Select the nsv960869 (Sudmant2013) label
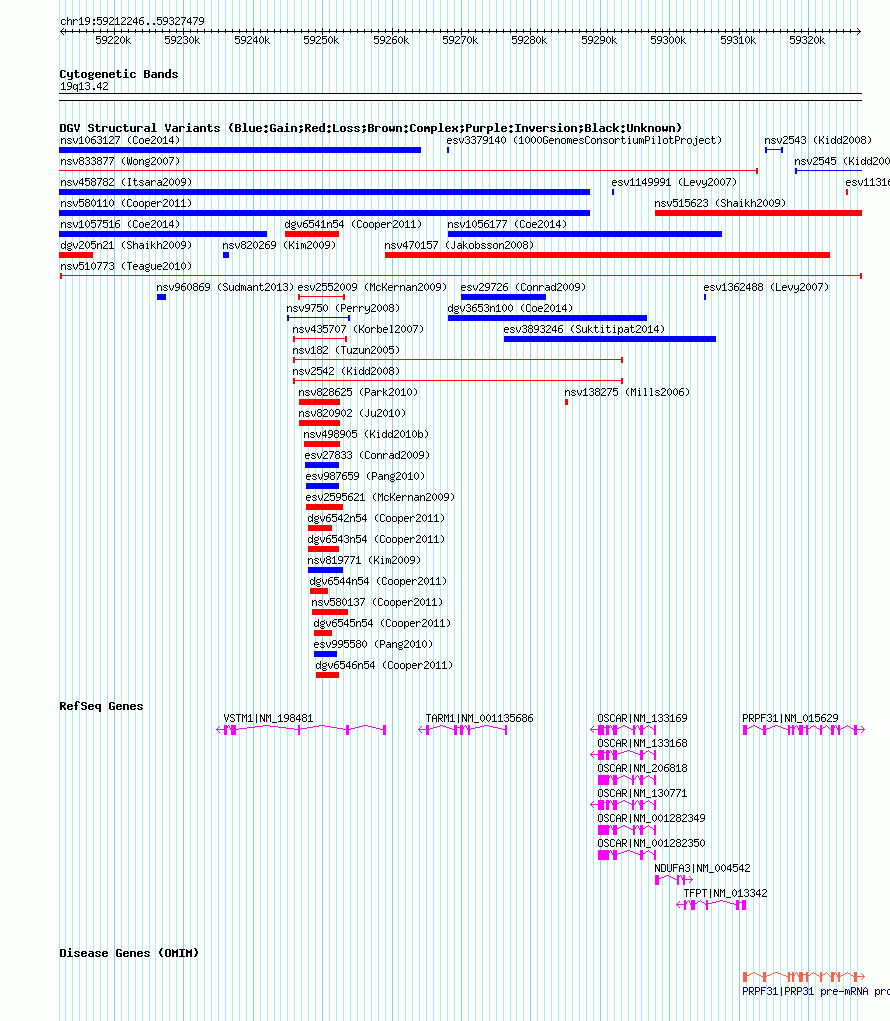 (x=225, y=287)
